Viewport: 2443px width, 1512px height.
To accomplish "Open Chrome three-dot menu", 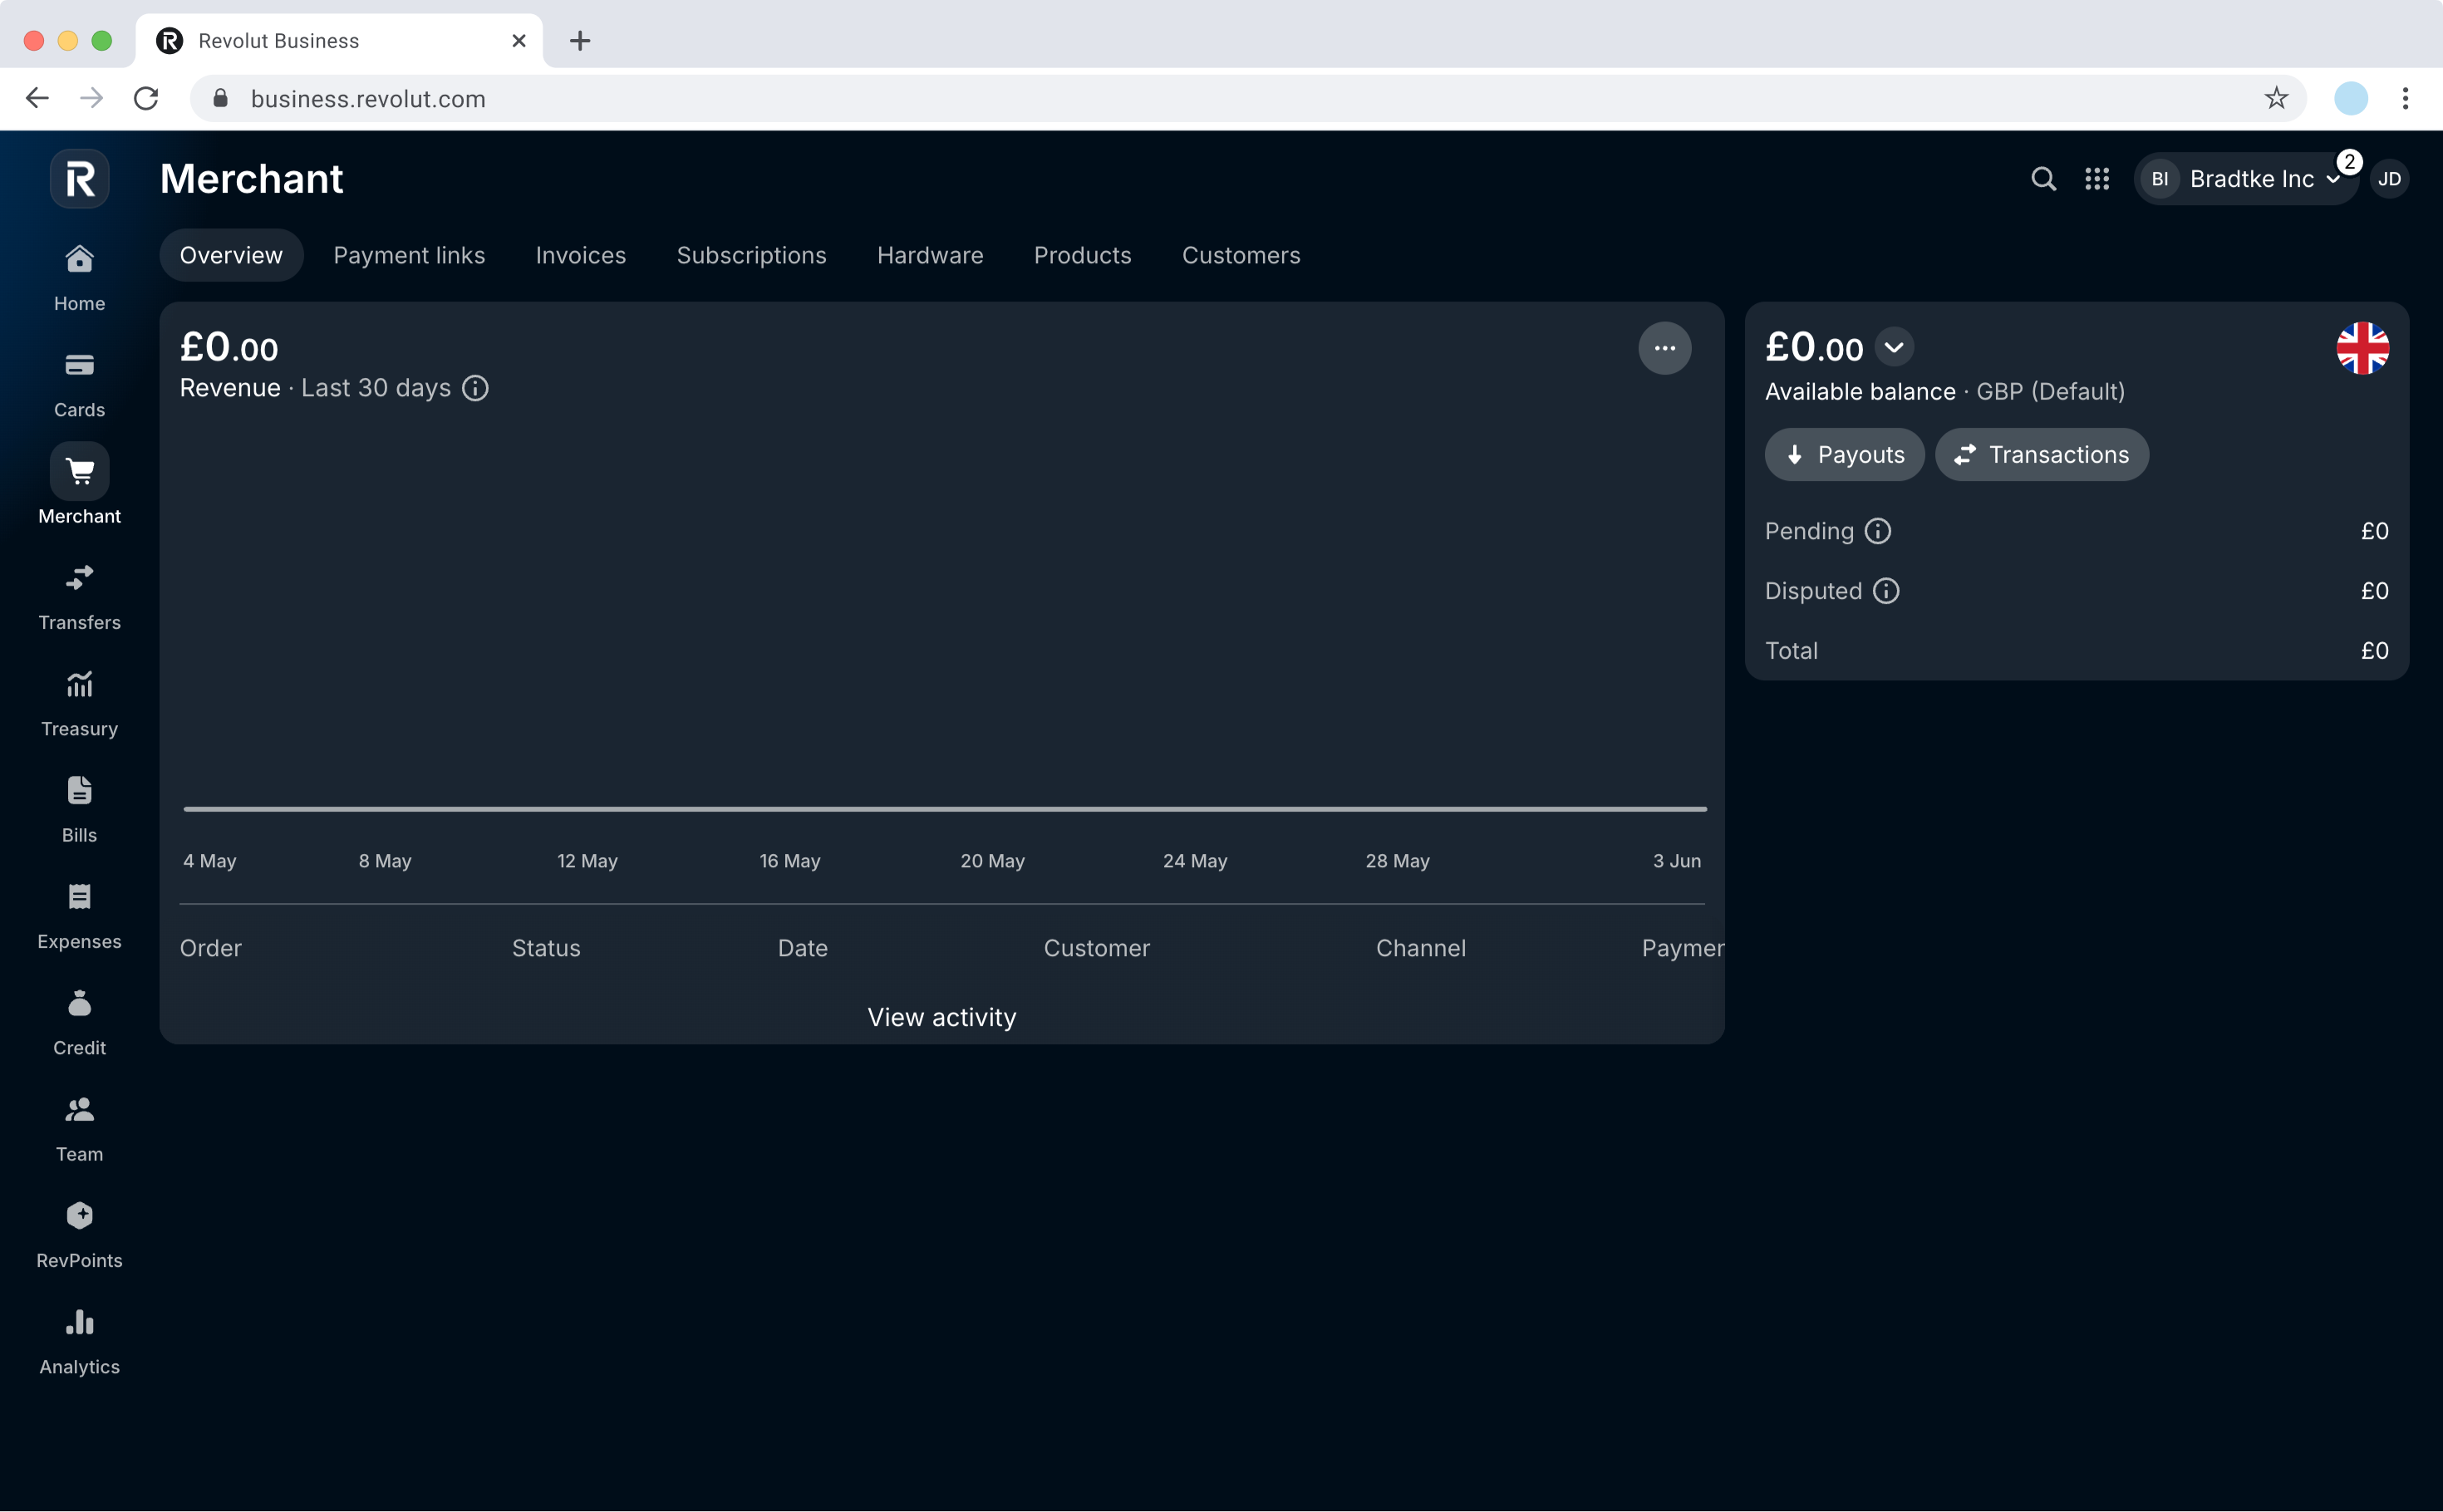I will [x=2405, y=98].
